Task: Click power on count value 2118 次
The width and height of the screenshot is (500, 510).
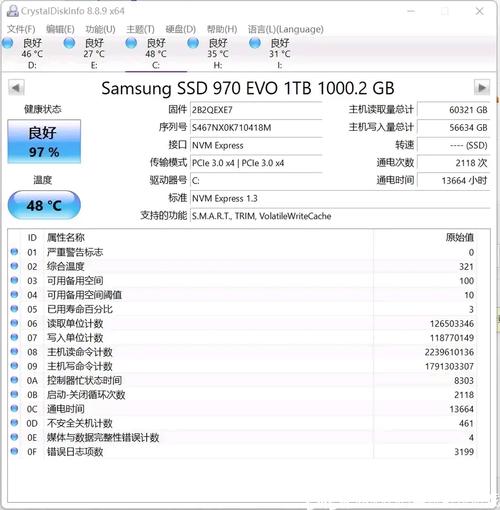Action: point(454,163)
